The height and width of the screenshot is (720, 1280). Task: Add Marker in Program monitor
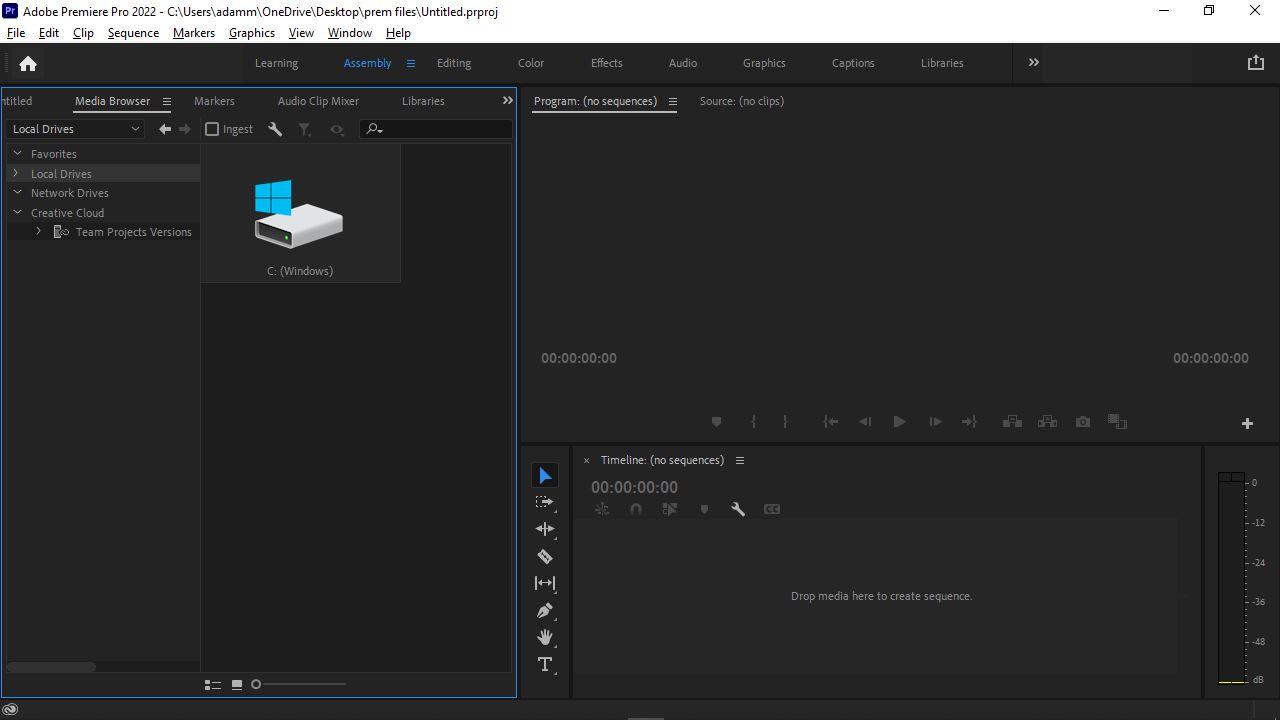(716, 422)
